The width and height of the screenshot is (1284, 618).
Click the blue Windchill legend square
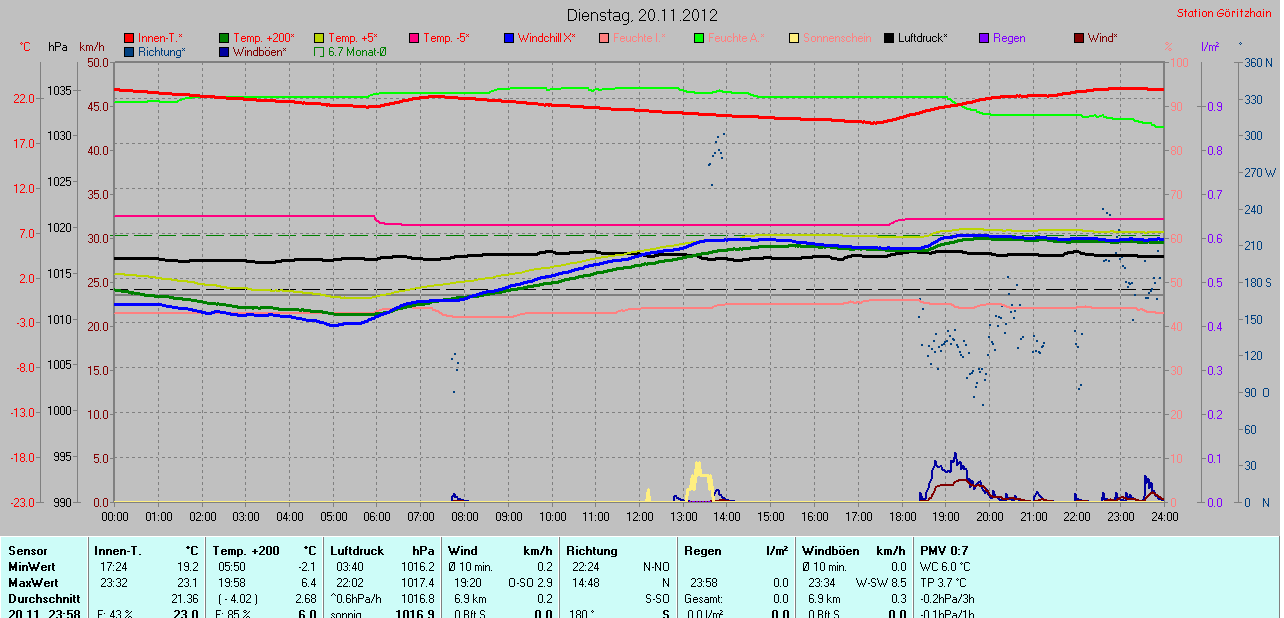[x=509, y=38]
